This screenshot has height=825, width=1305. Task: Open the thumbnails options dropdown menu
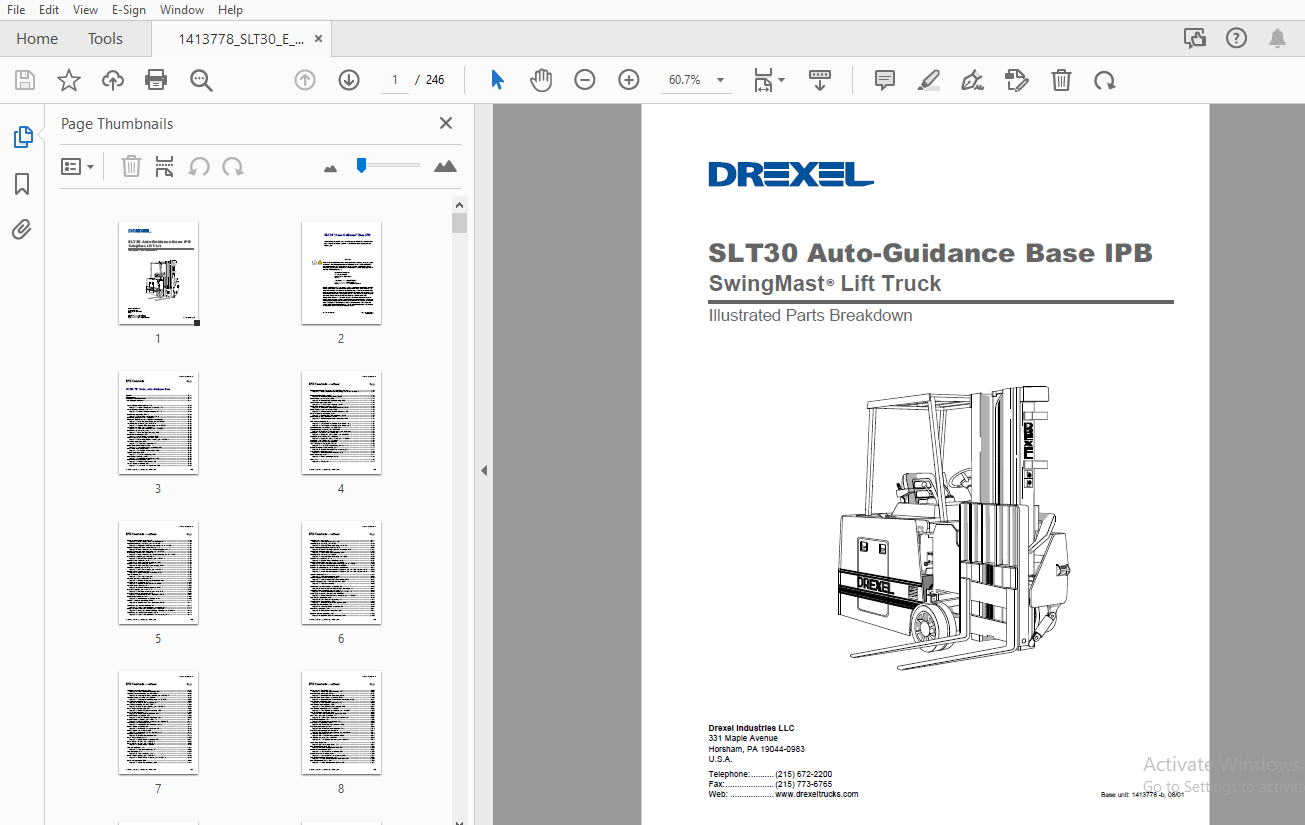point(77,167)
